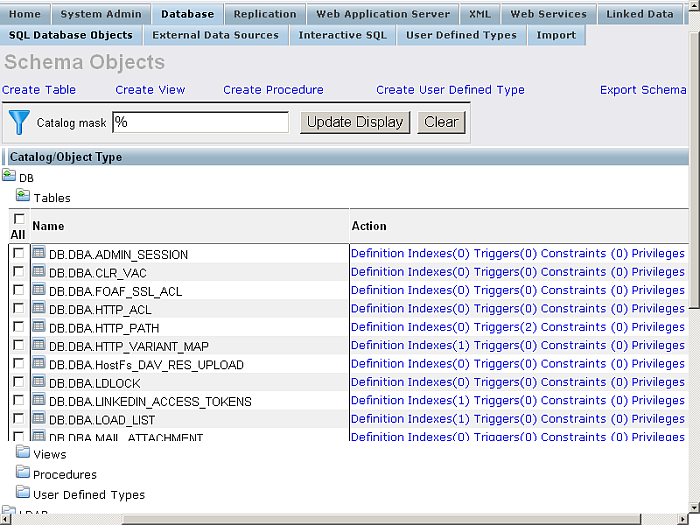Expand the Views folder
The image size is (700, 525).
click(23, 452)
